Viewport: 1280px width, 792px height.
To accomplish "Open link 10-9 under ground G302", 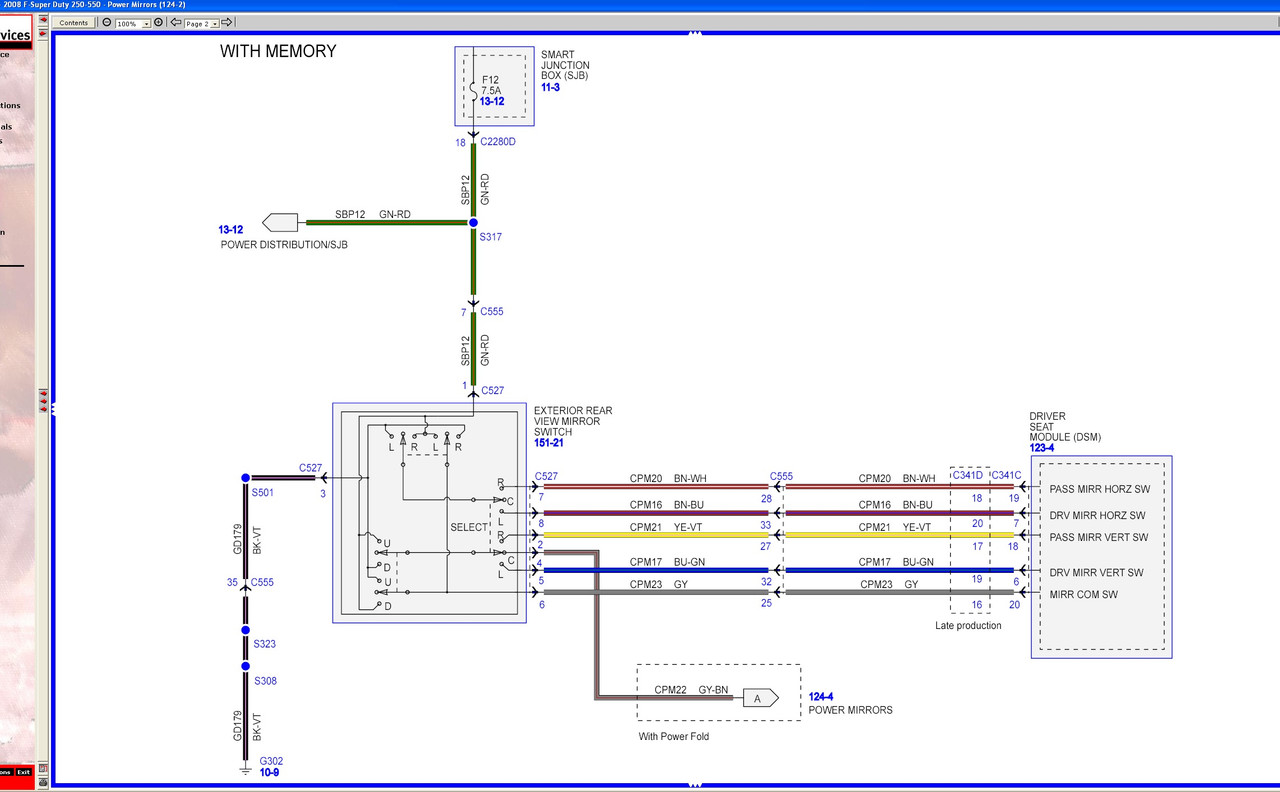I will click(x=269, y=773).
